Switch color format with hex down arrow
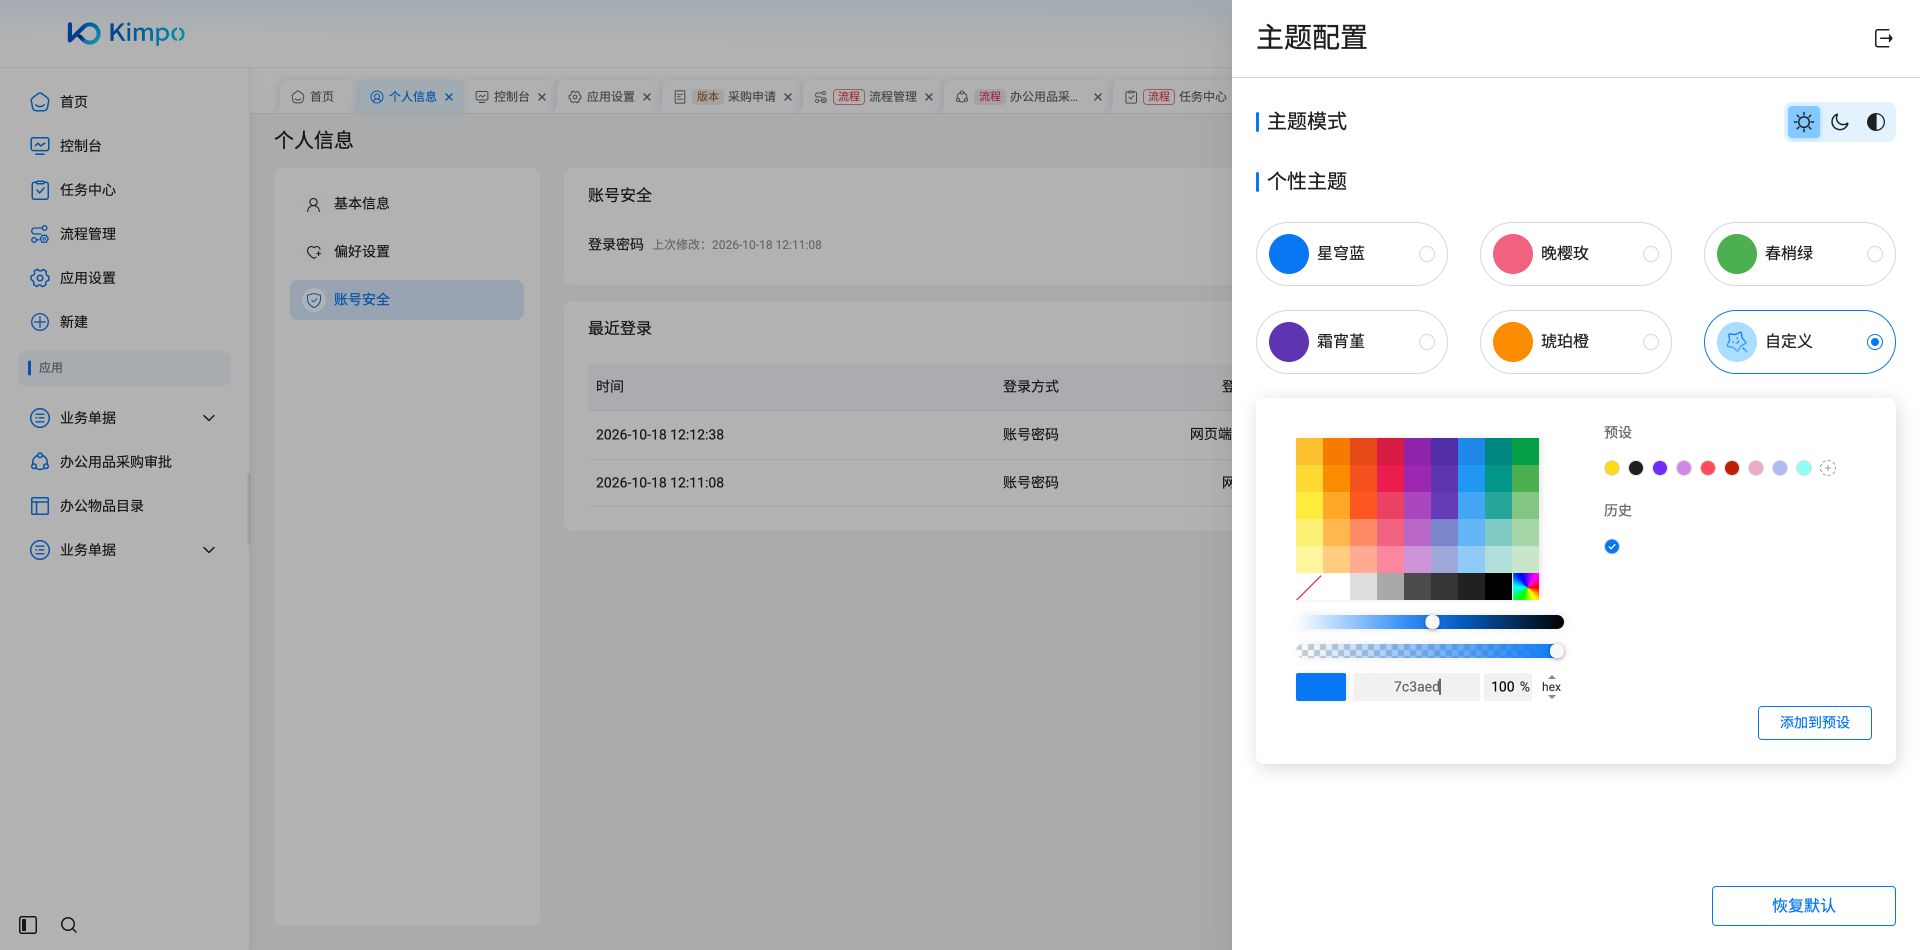 [1552, 697]
